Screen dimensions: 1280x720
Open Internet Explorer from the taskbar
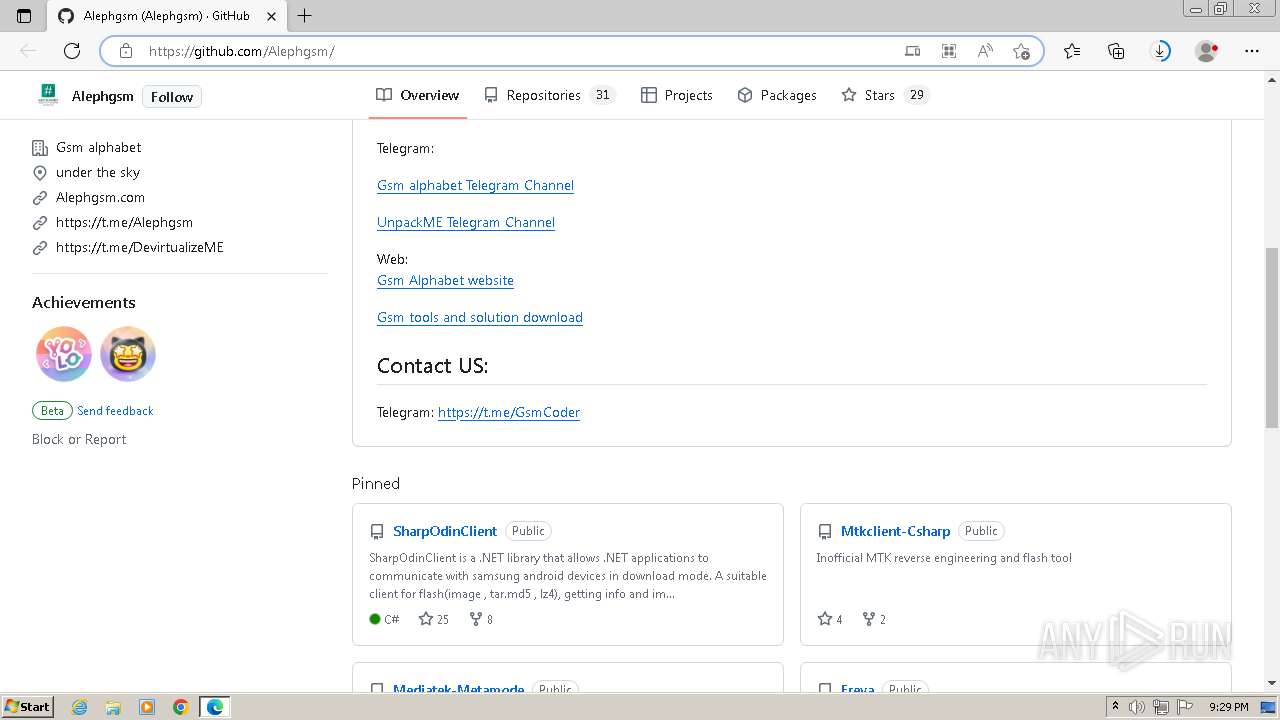point(79,707)
